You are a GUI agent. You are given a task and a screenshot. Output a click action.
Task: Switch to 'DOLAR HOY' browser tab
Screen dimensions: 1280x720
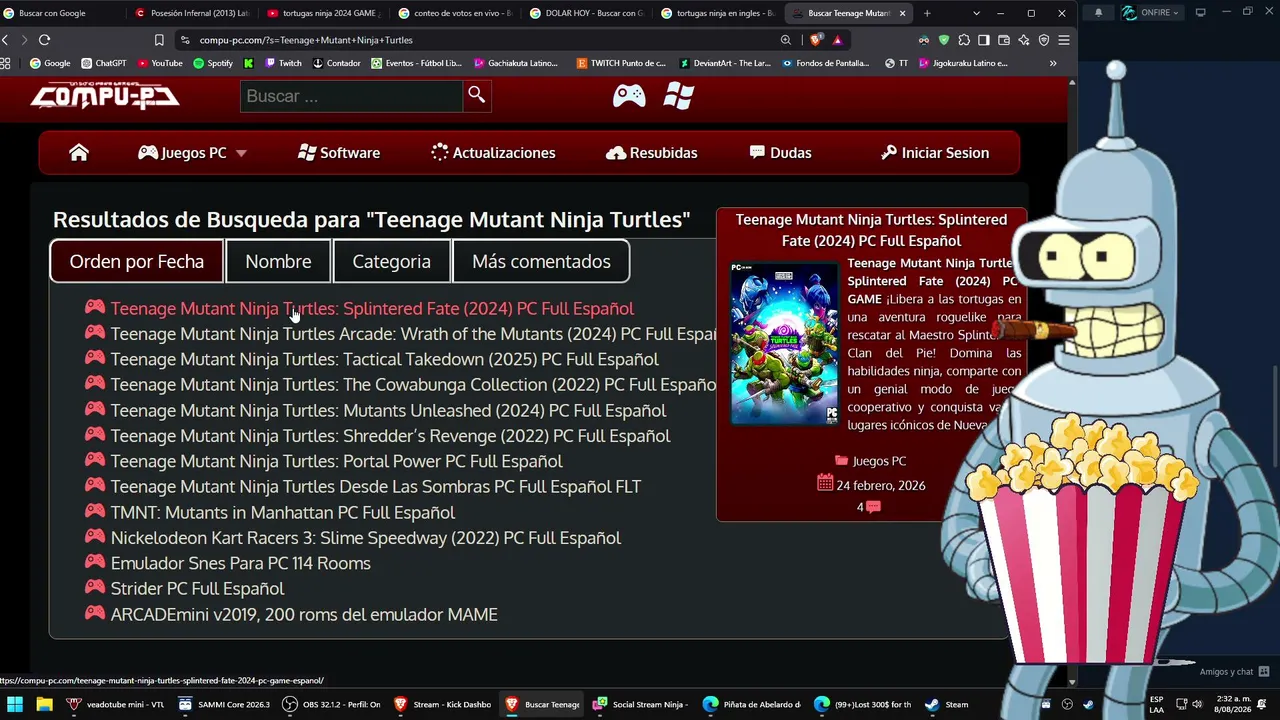pyautogui.click(x=588, y=13)
